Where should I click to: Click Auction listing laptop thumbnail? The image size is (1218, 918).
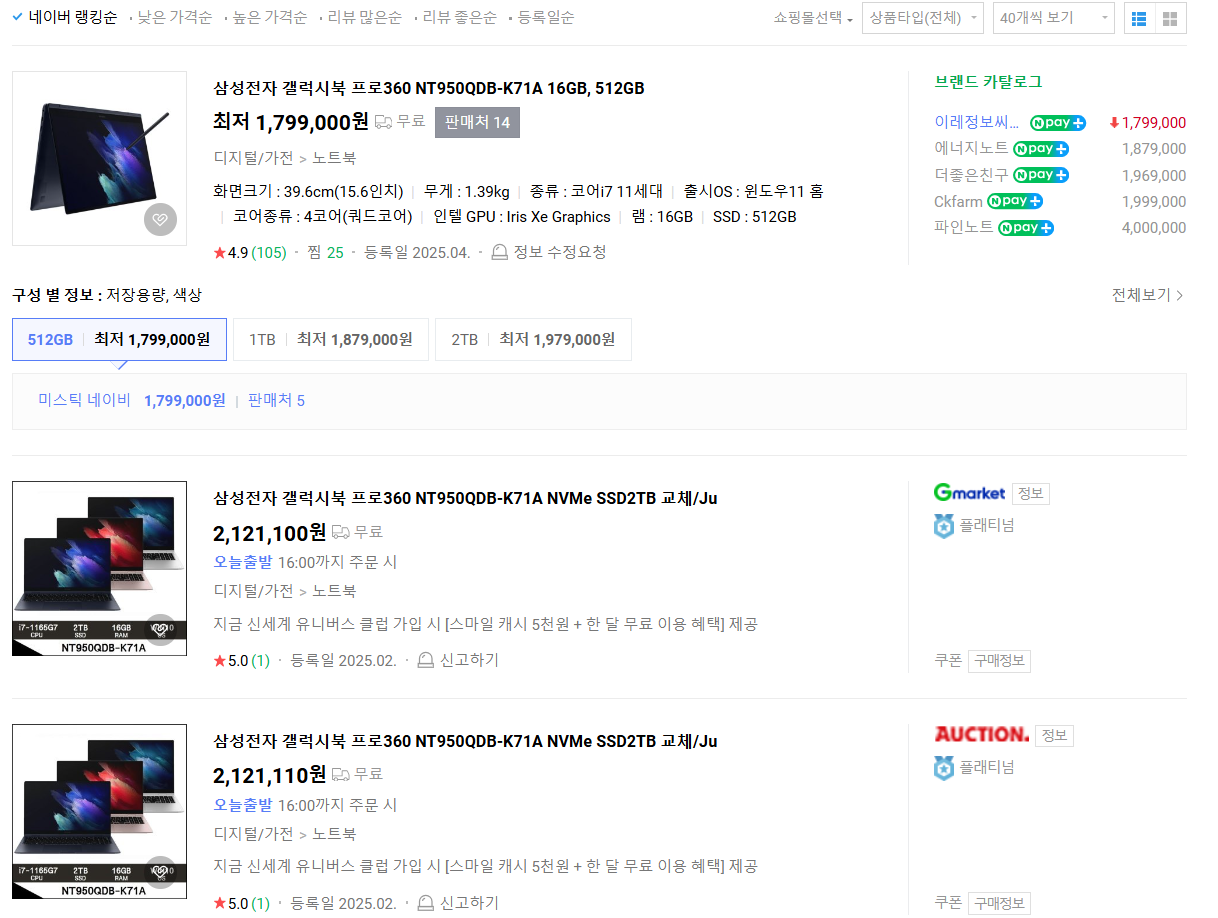pyautogui.click(x=99, y=810)
